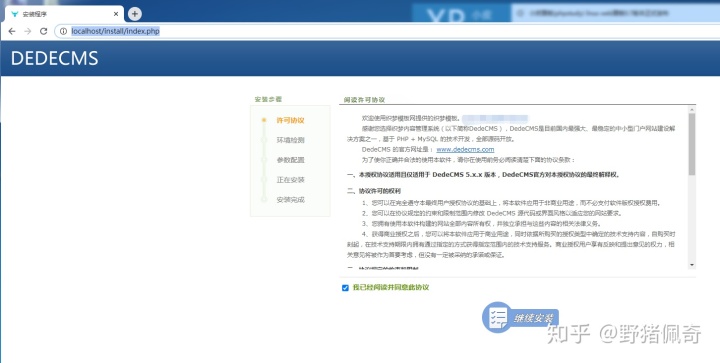Click the 阅读许可协议 section heading
Viewport: 720px width, 363px height.
[x=364, y=100]
